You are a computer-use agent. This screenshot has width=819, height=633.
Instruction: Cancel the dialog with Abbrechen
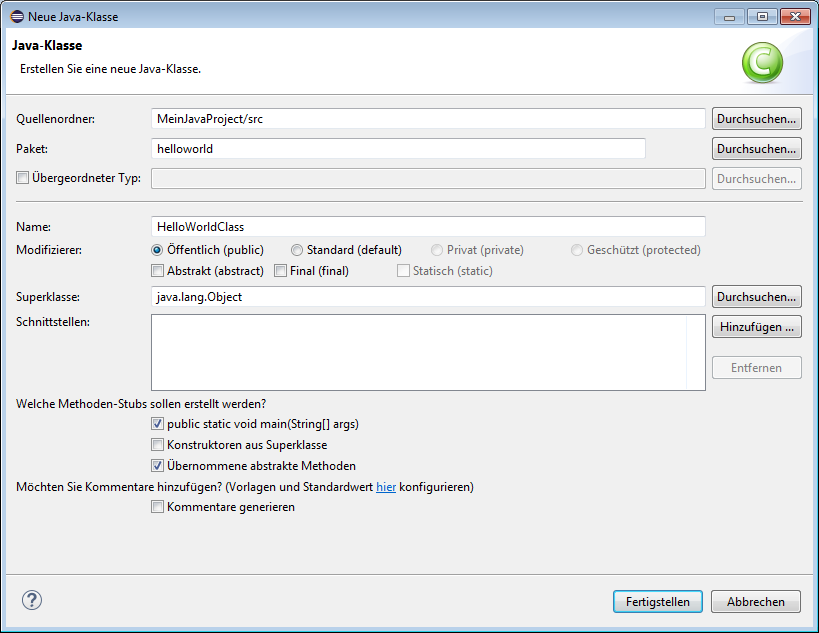[755, 602]
